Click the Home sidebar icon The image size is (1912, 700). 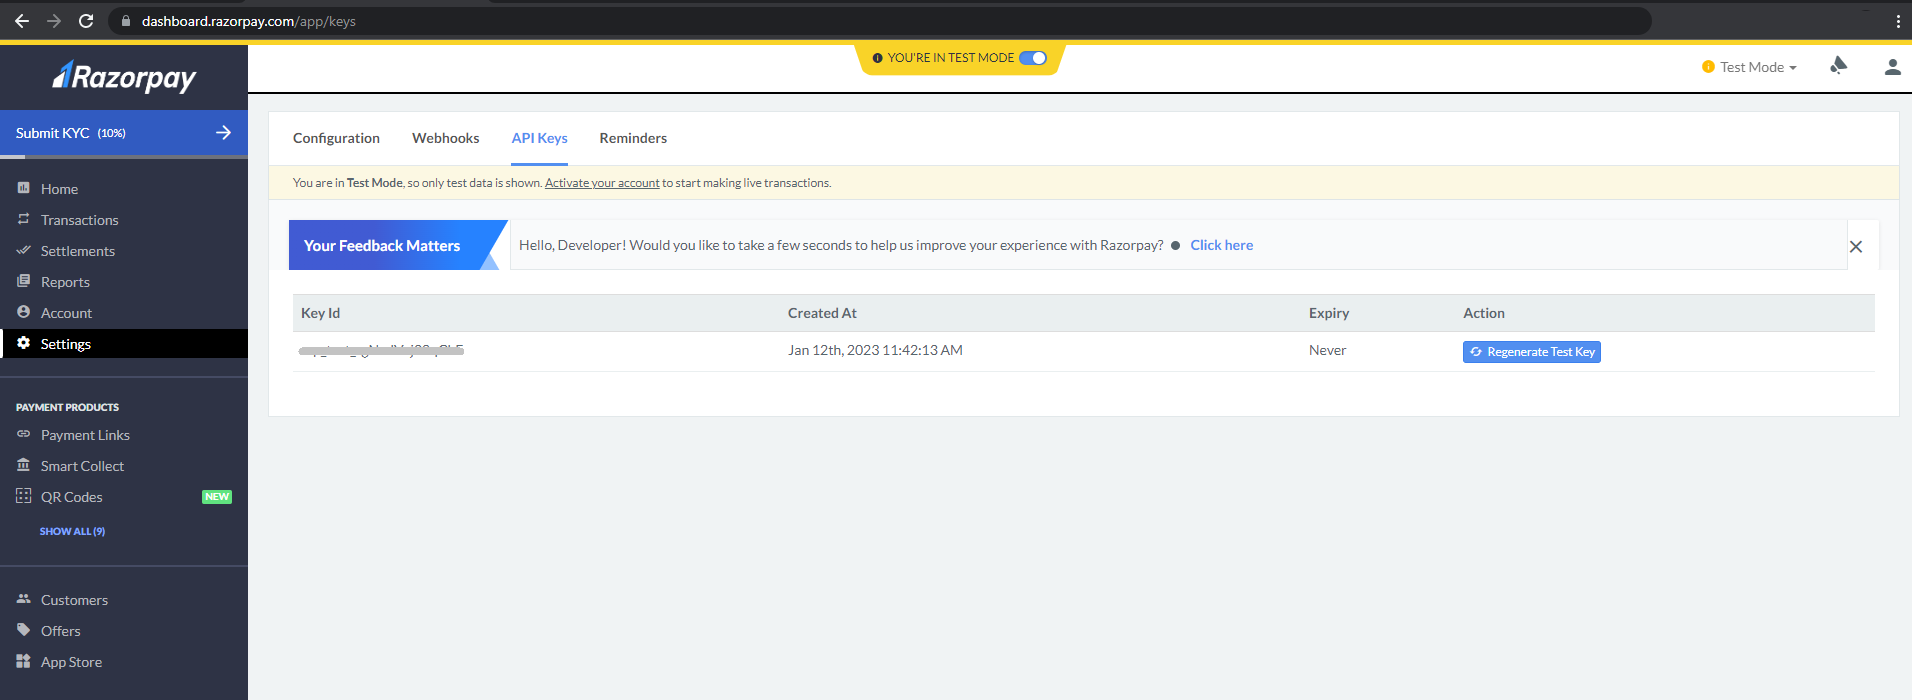point(24,188)
